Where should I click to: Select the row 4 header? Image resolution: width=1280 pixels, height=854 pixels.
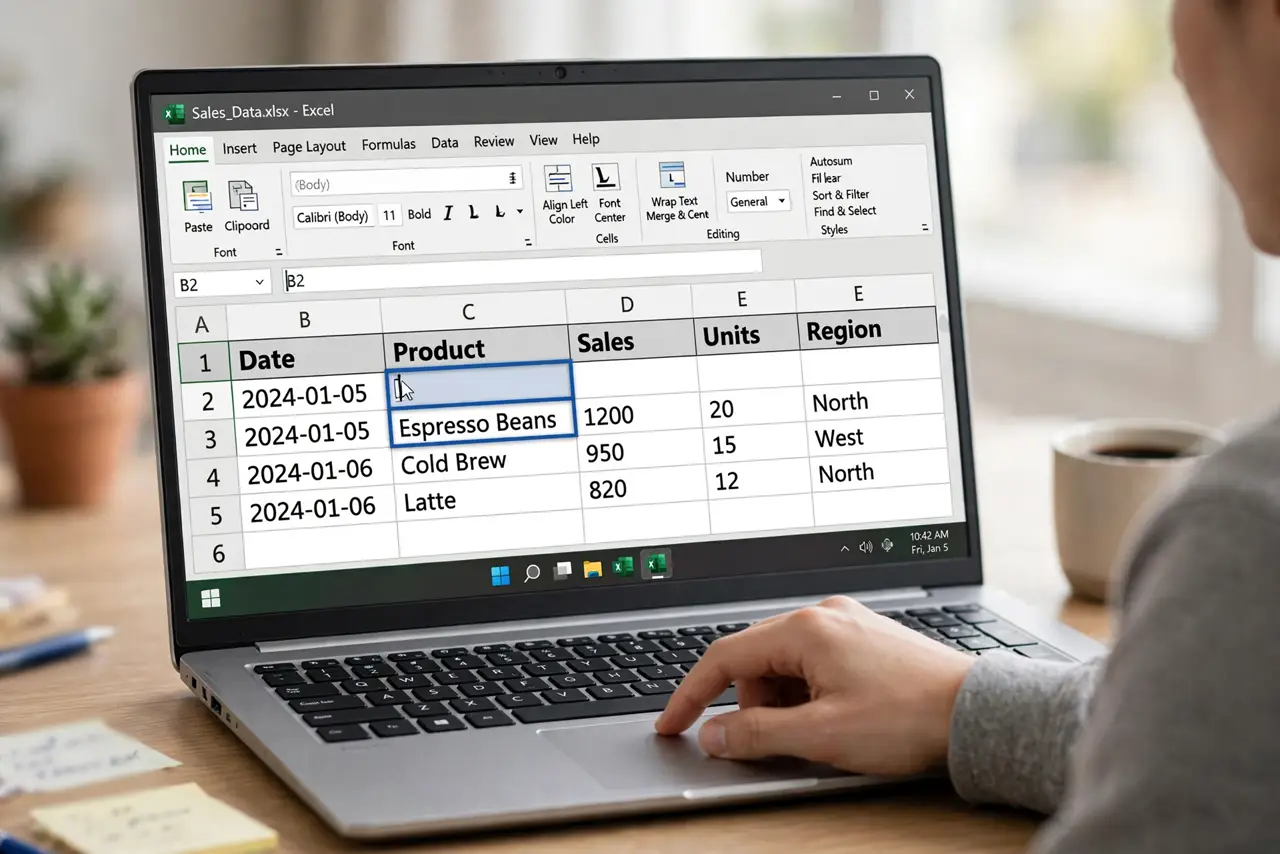click(x=211, y=477)
